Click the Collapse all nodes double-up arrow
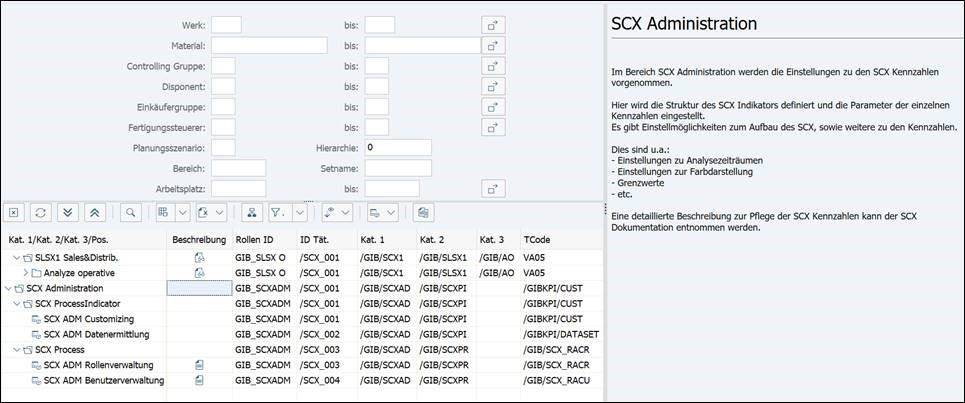The height and width of the screenshot is (403, 965). click(x=94, y=212)
